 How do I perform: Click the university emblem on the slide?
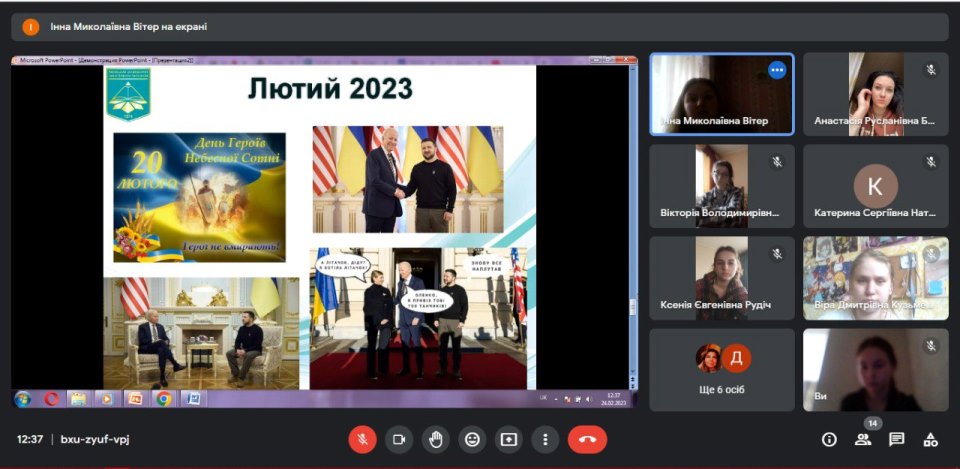tap(128, 94)
